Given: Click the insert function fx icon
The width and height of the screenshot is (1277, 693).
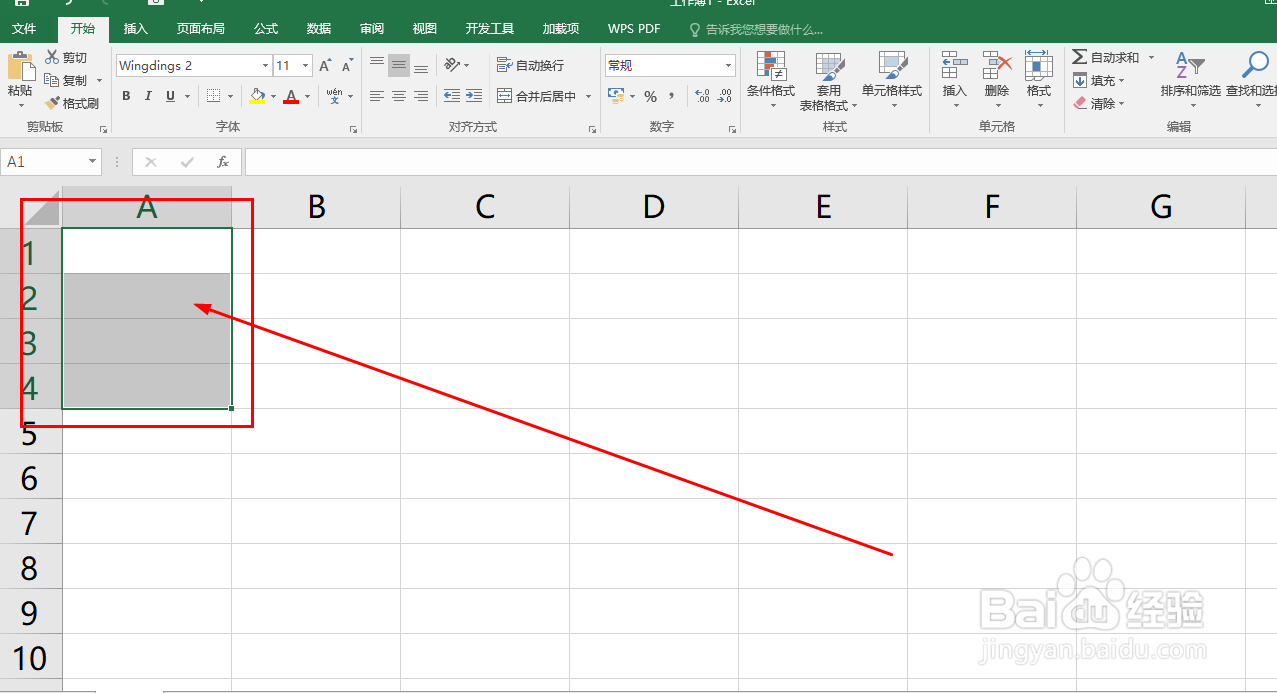Looking at the screenshot, I should (x=223, y=161).
